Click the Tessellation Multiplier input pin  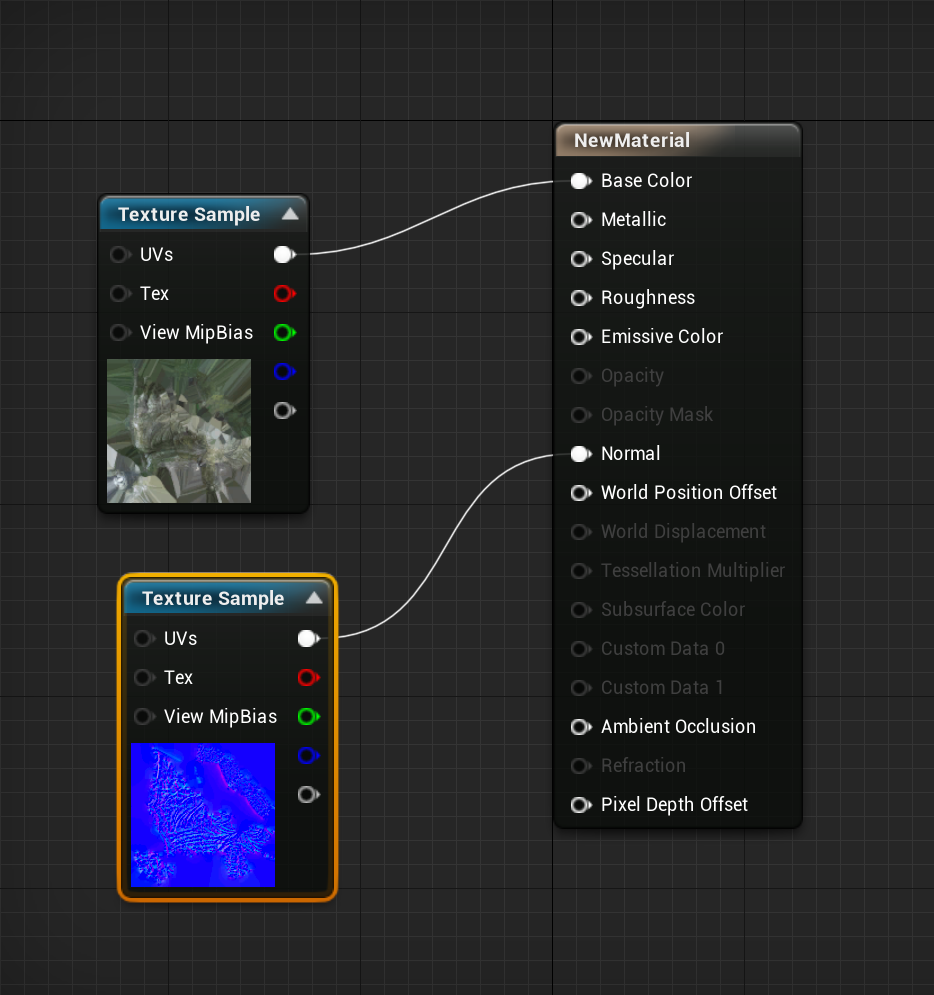point(581,571)
